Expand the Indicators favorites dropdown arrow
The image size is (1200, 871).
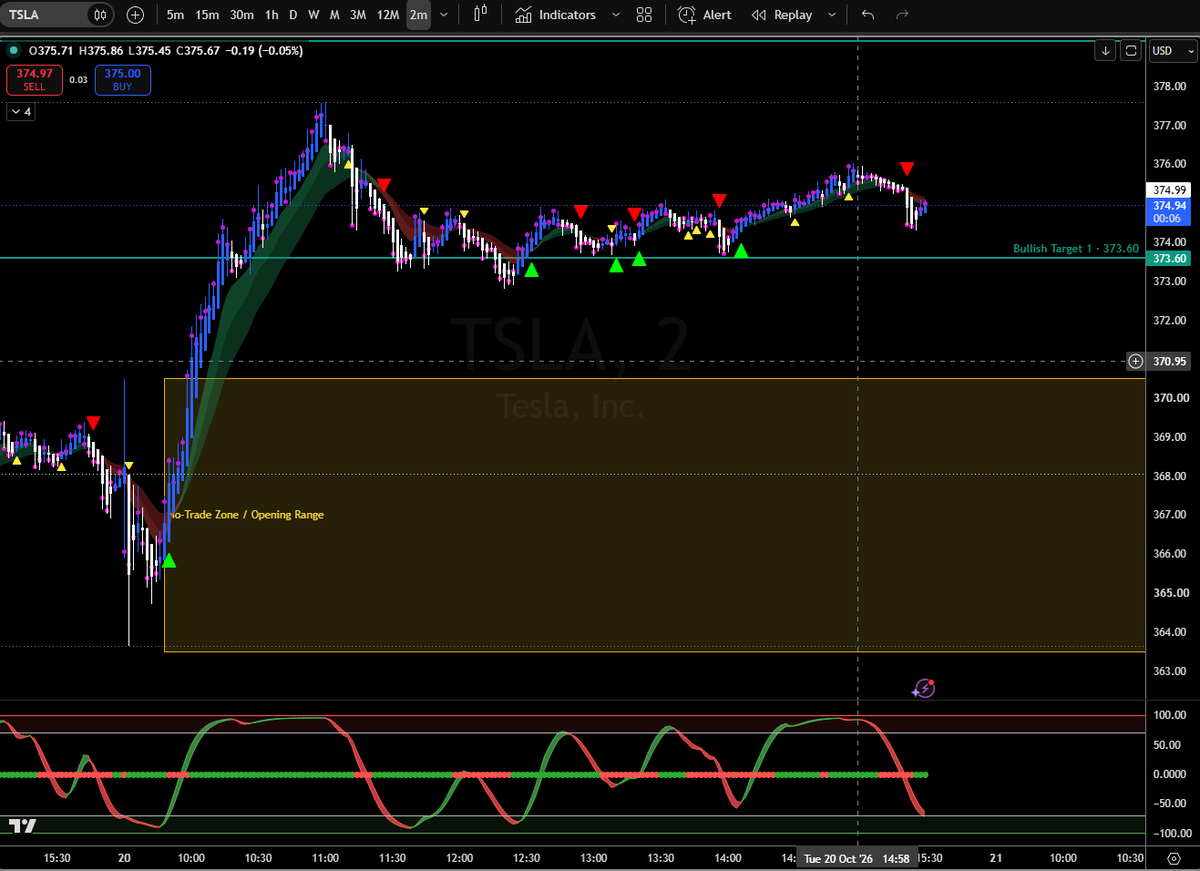615,15
